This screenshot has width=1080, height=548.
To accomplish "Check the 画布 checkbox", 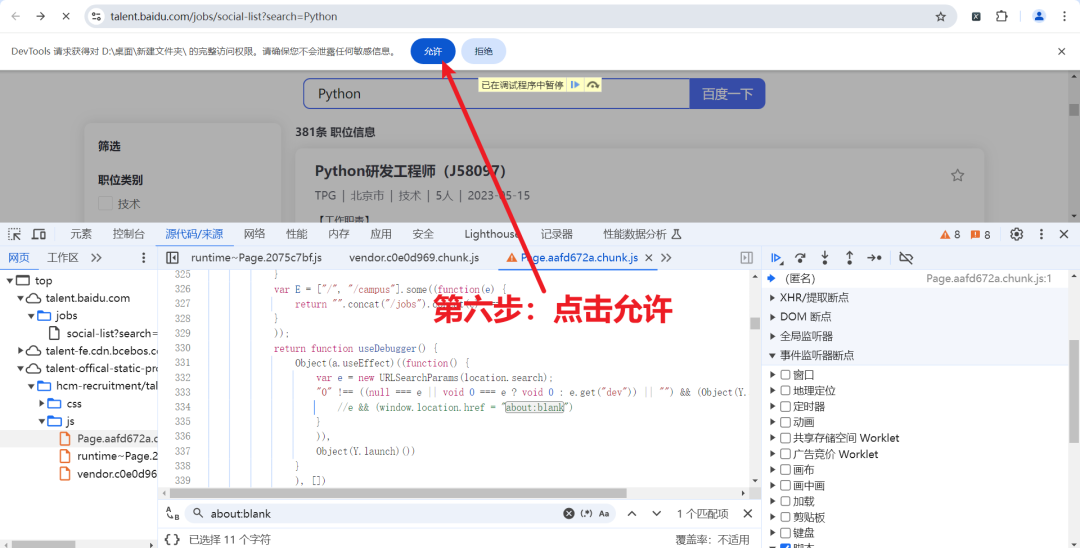I will (785, 470).
